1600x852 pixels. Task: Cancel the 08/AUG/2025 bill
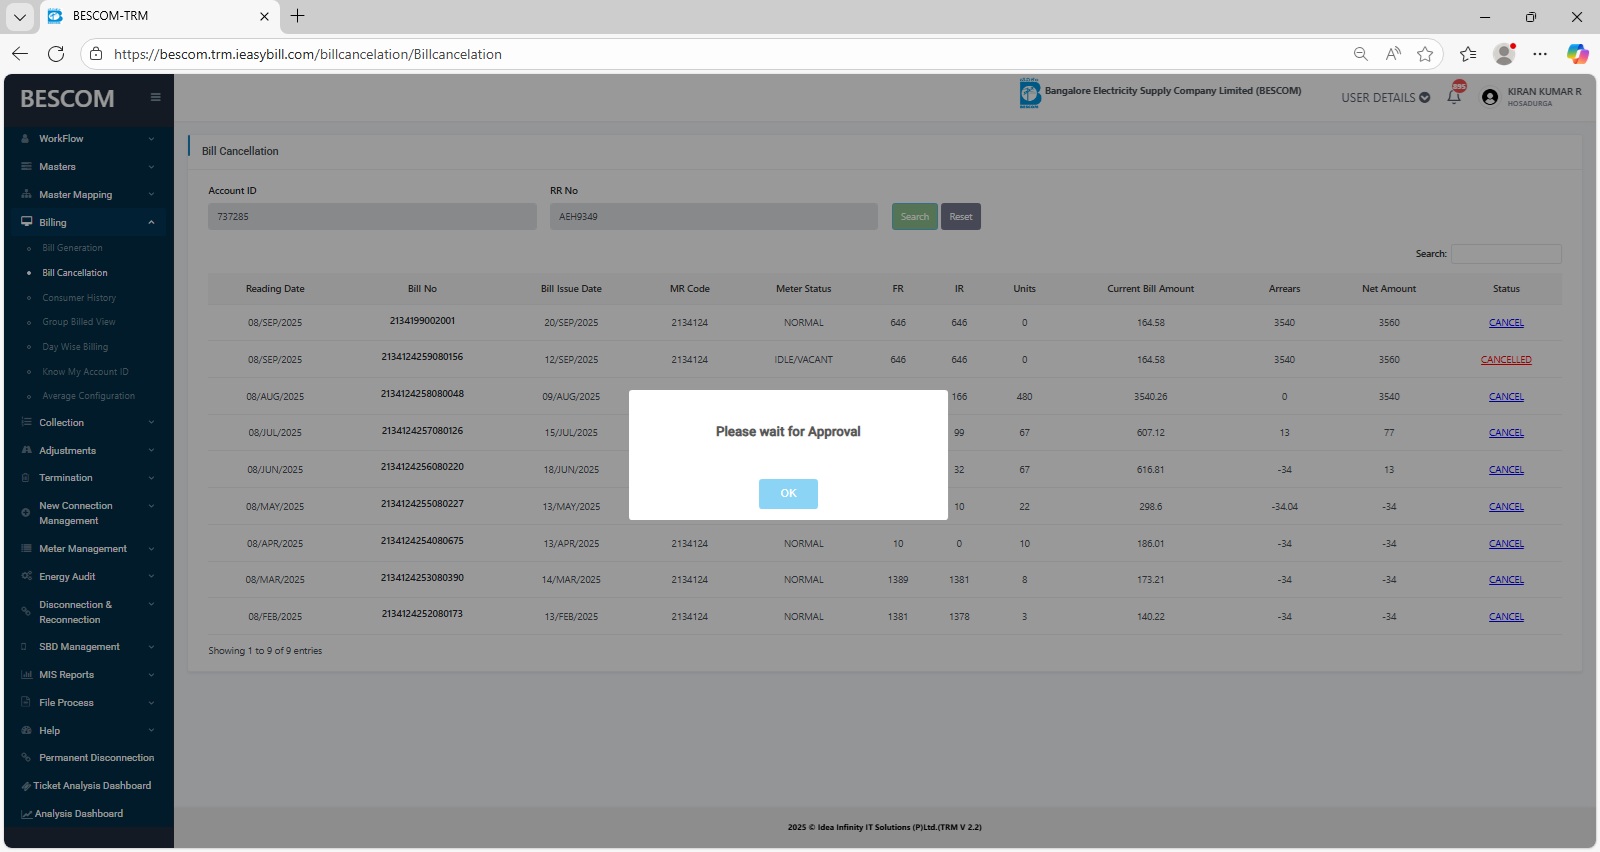[1506, 397]
